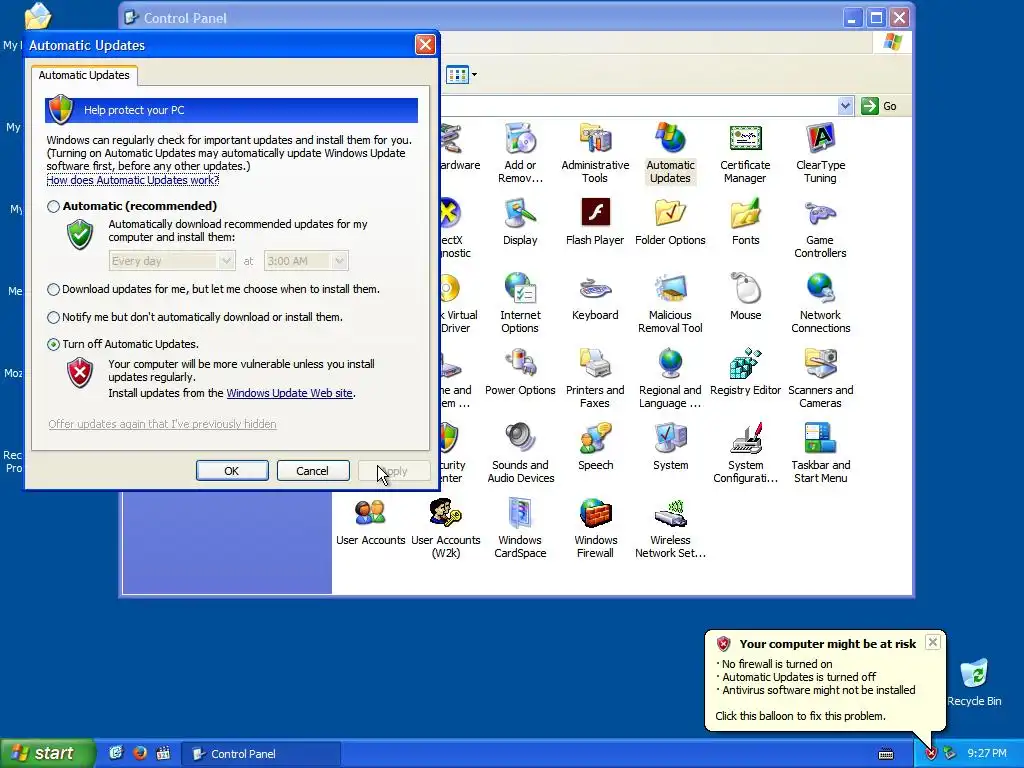1024x768 pixels.
Task: Open 'How does Automatic Updates work?' link
Action: [x=133, y=180]
